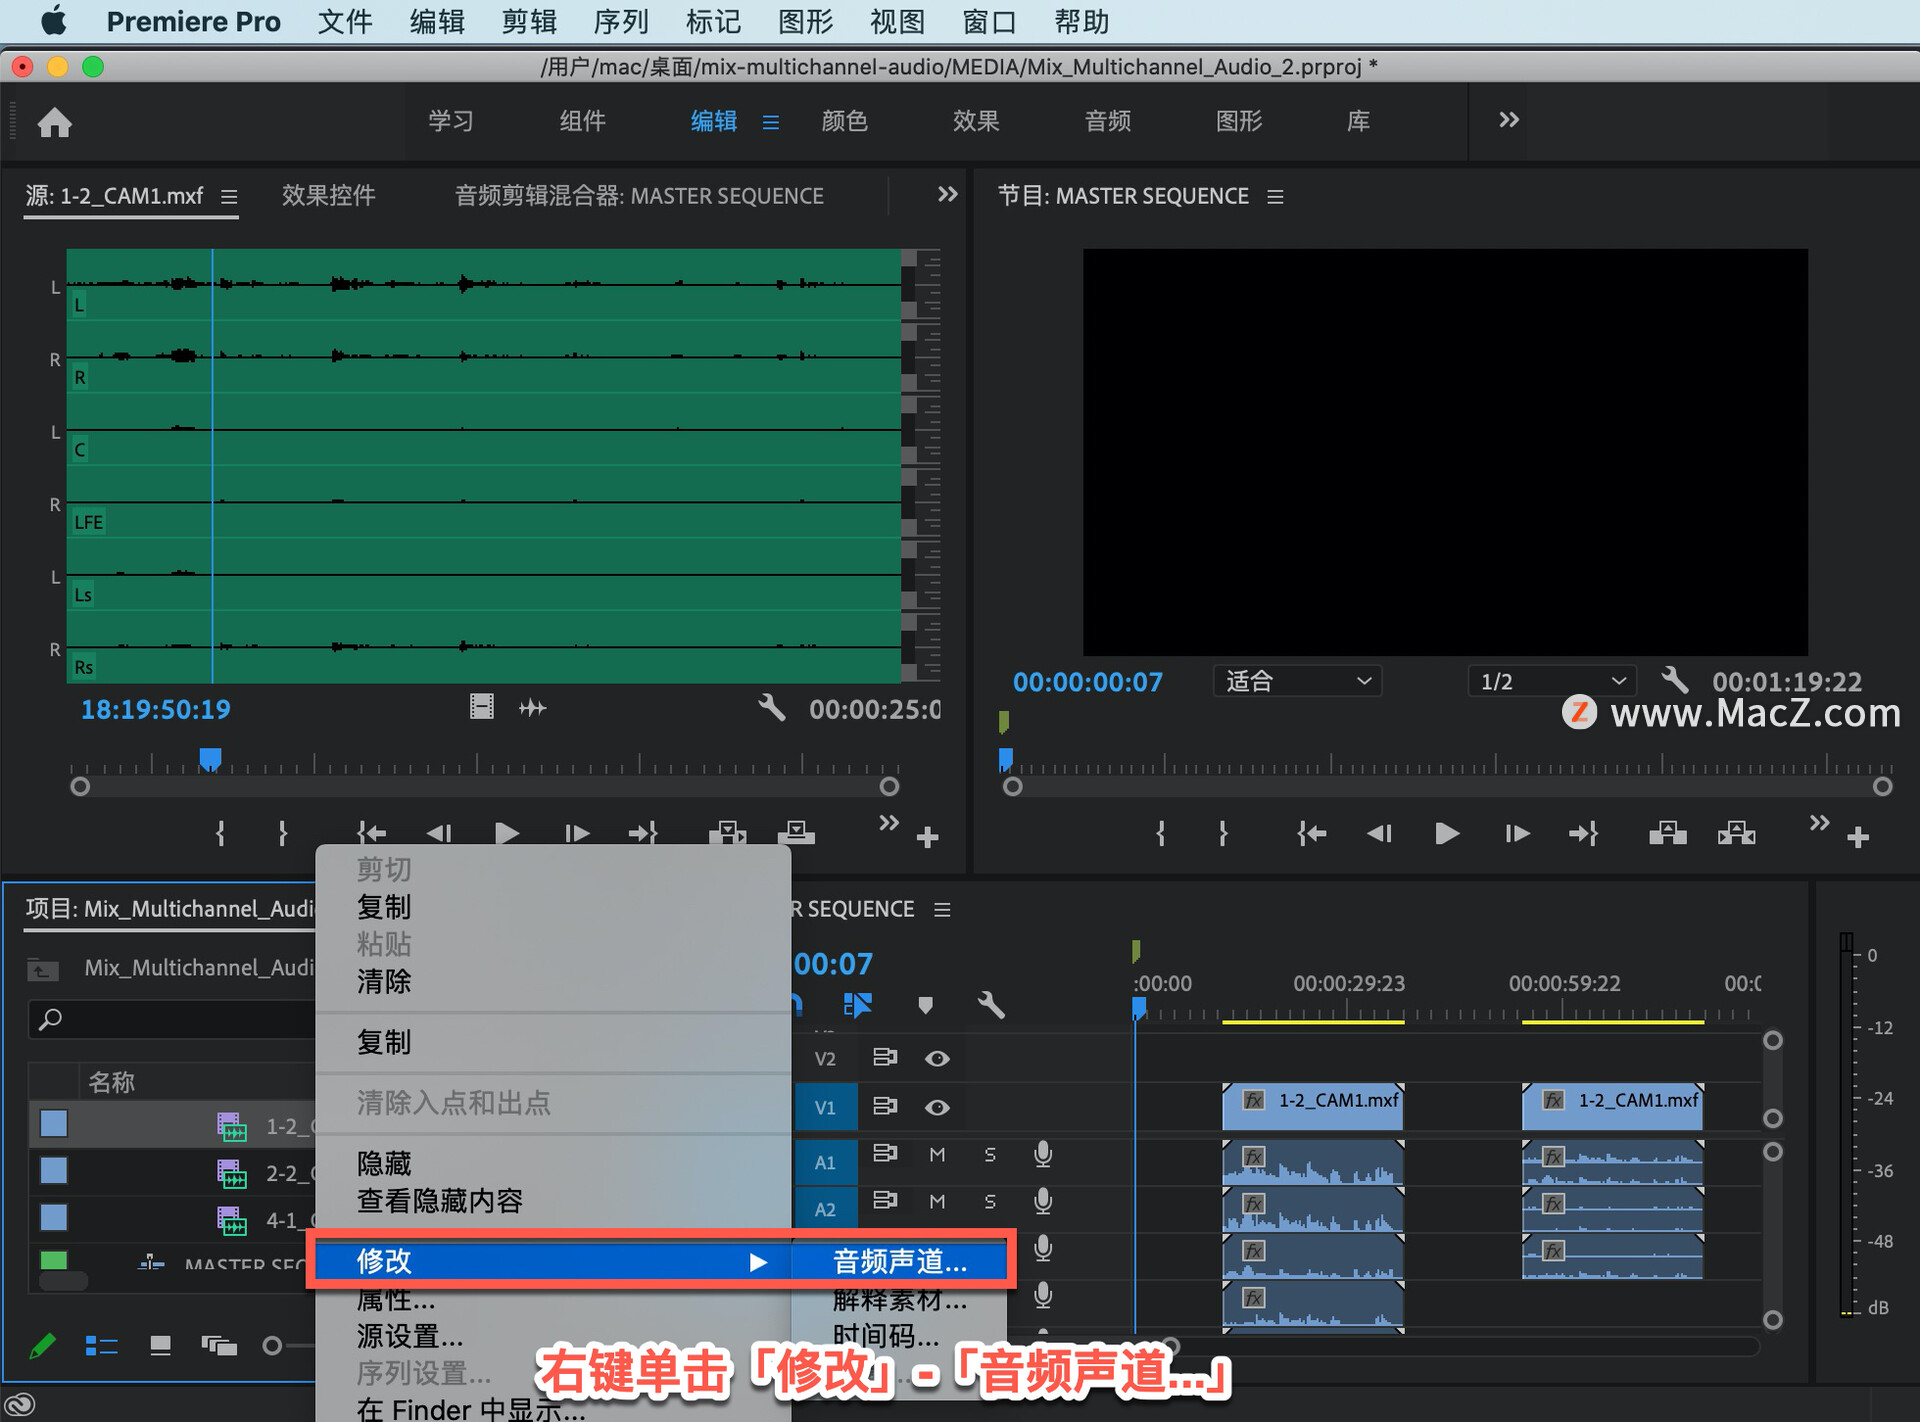Add marker in the timeline

[926, 1005]
